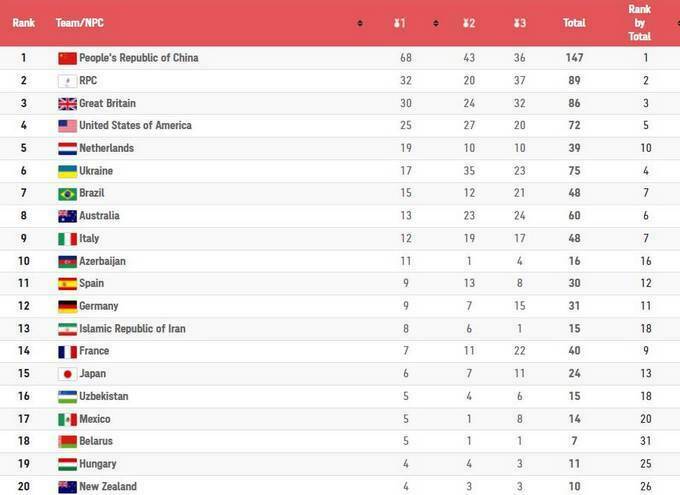
Task: Click sort arrow between gold and silver icons
Action: click(436, 22)
